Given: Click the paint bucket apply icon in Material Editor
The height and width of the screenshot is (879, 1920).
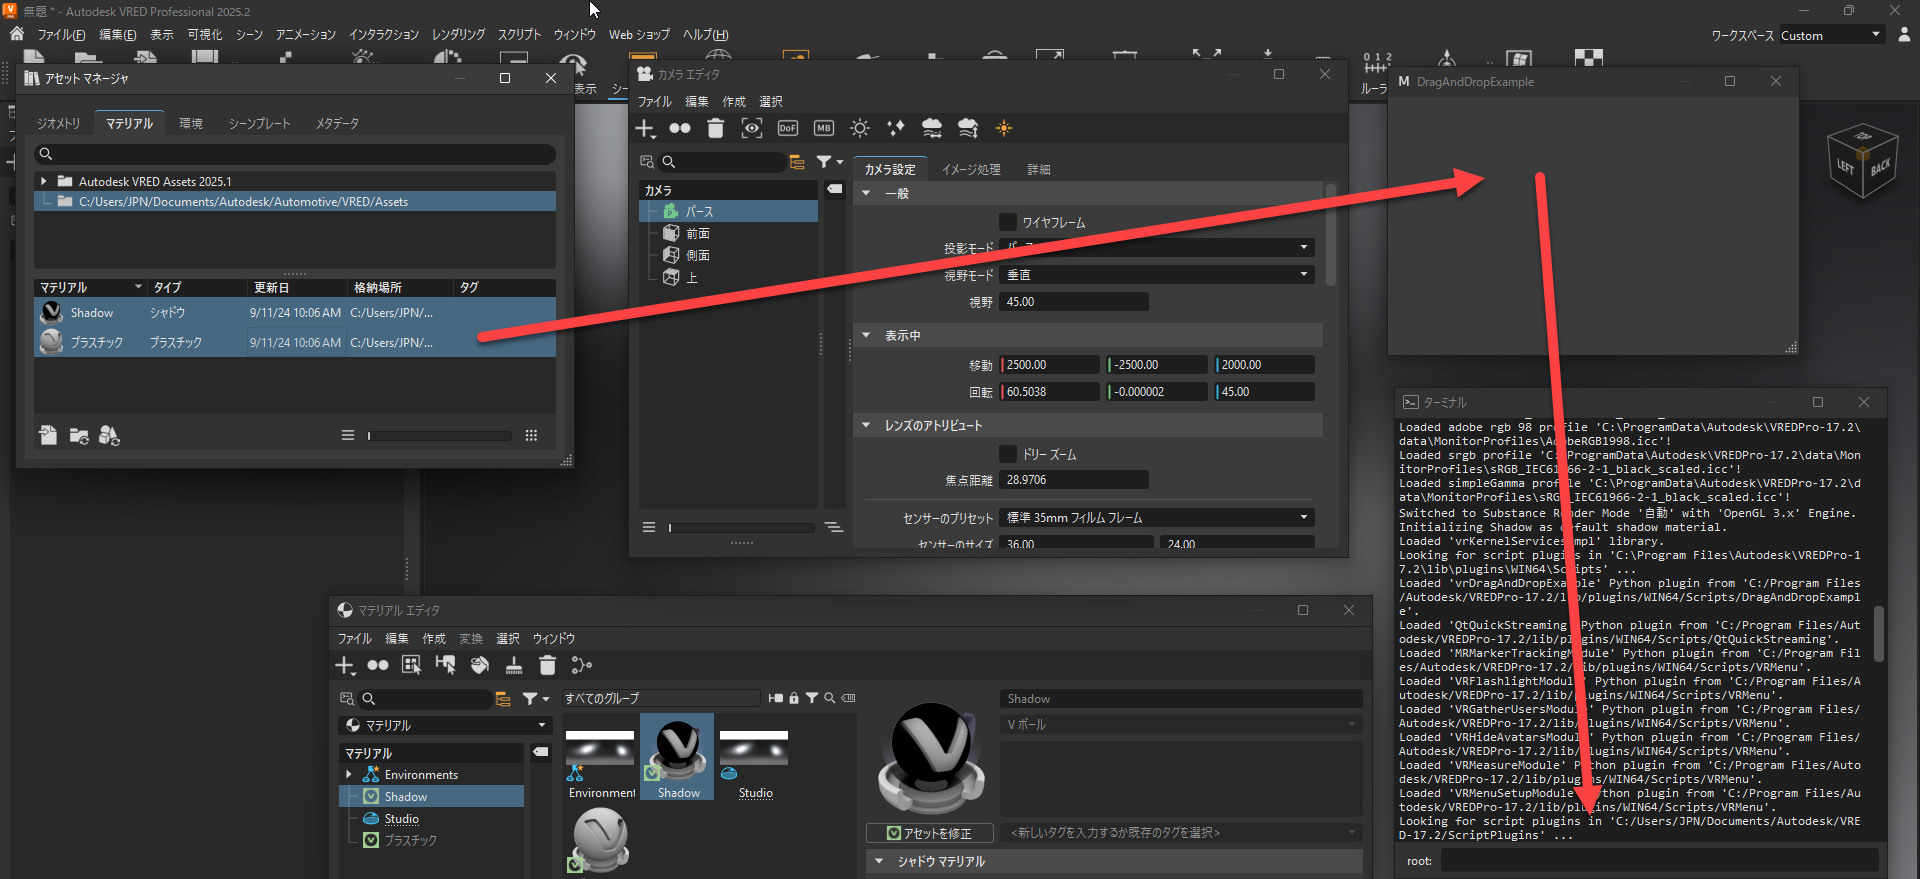Looking at the screenshot, I should click(480, 665).
